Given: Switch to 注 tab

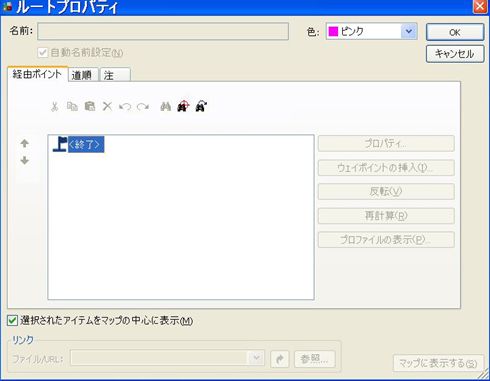Looking at the screenshot, I should [x=115, y=75].
